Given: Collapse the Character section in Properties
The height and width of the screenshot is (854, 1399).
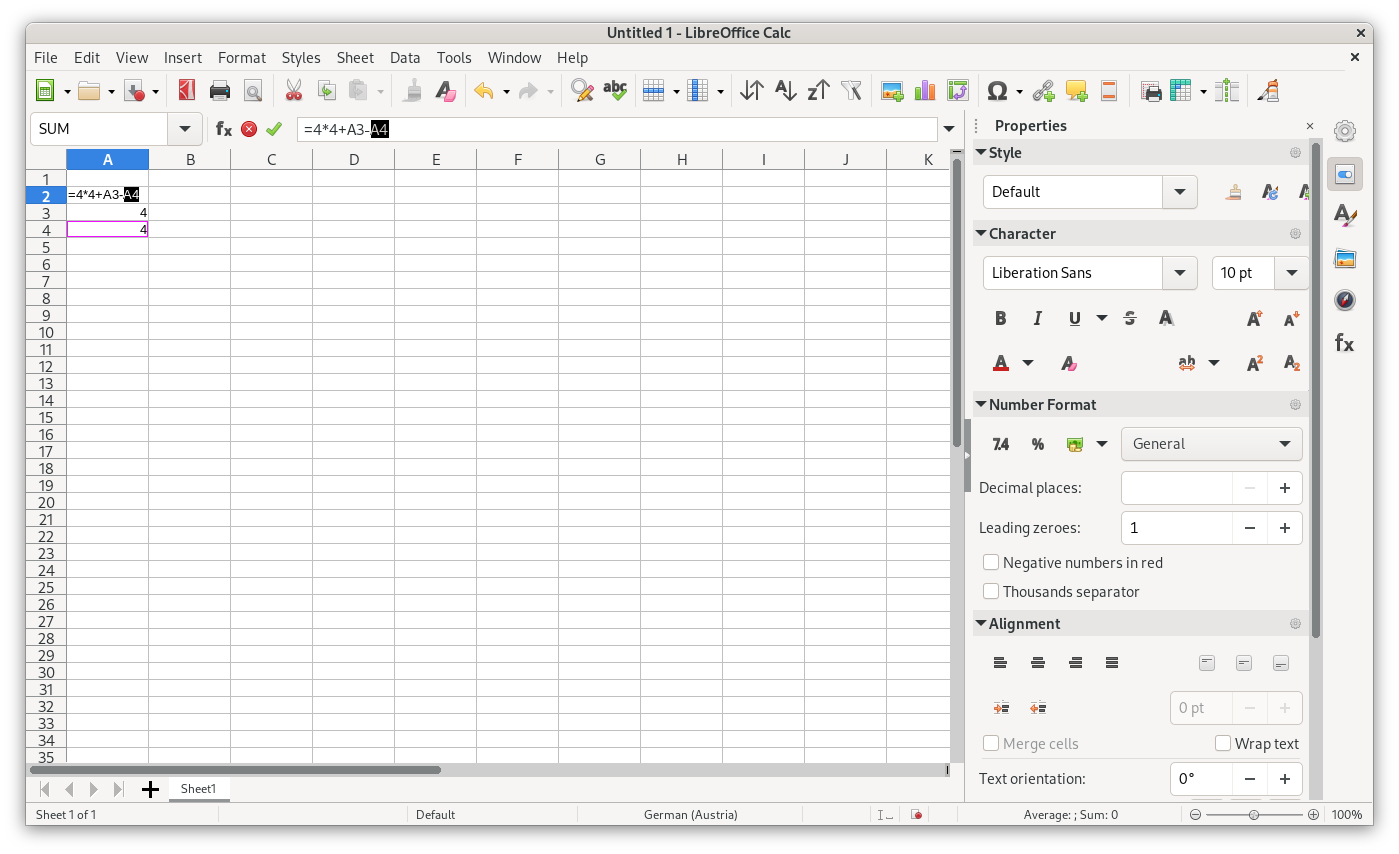Looking at the screenshot, I should [x=981, y=234].
